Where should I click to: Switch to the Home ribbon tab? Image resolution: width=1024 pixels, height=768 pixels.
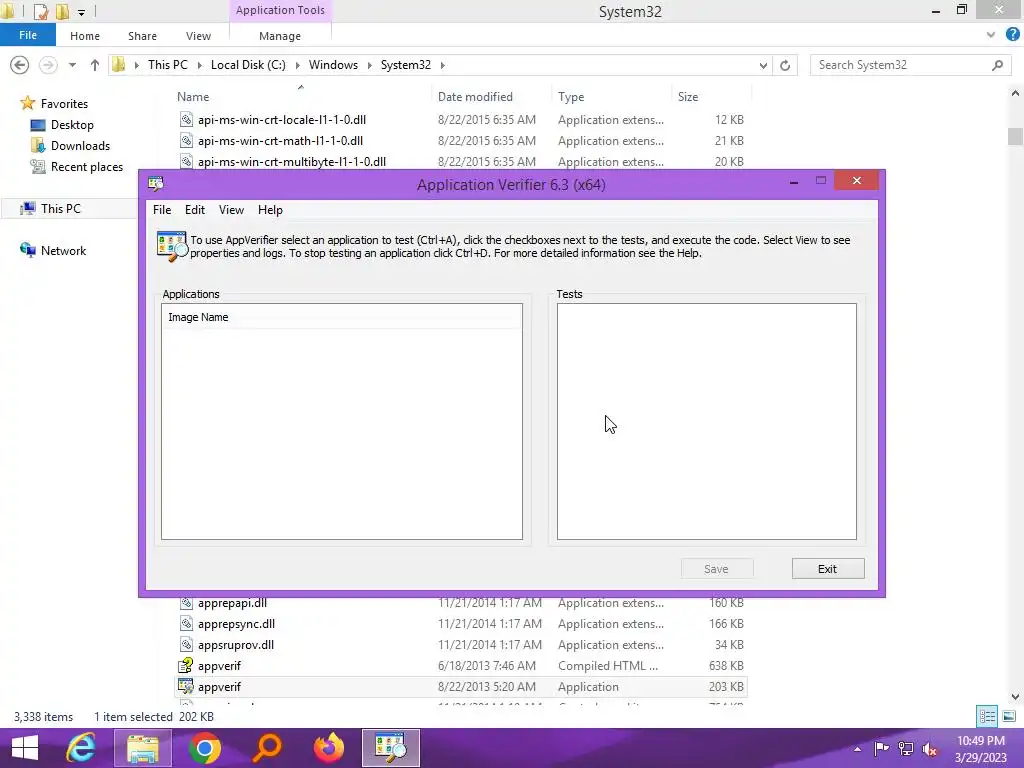tap(85, 36)
